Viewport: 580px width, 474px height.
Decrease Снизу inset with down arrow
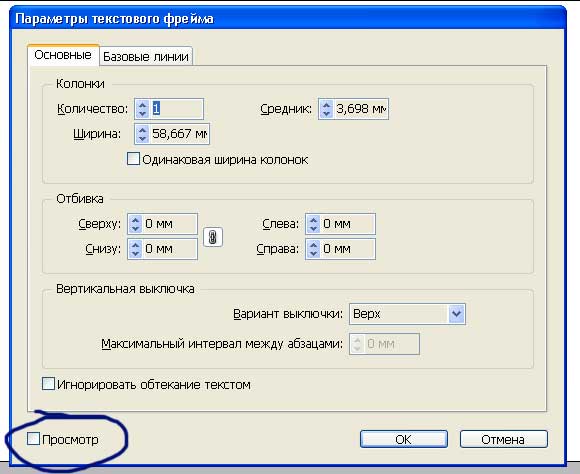pos(135,253)
